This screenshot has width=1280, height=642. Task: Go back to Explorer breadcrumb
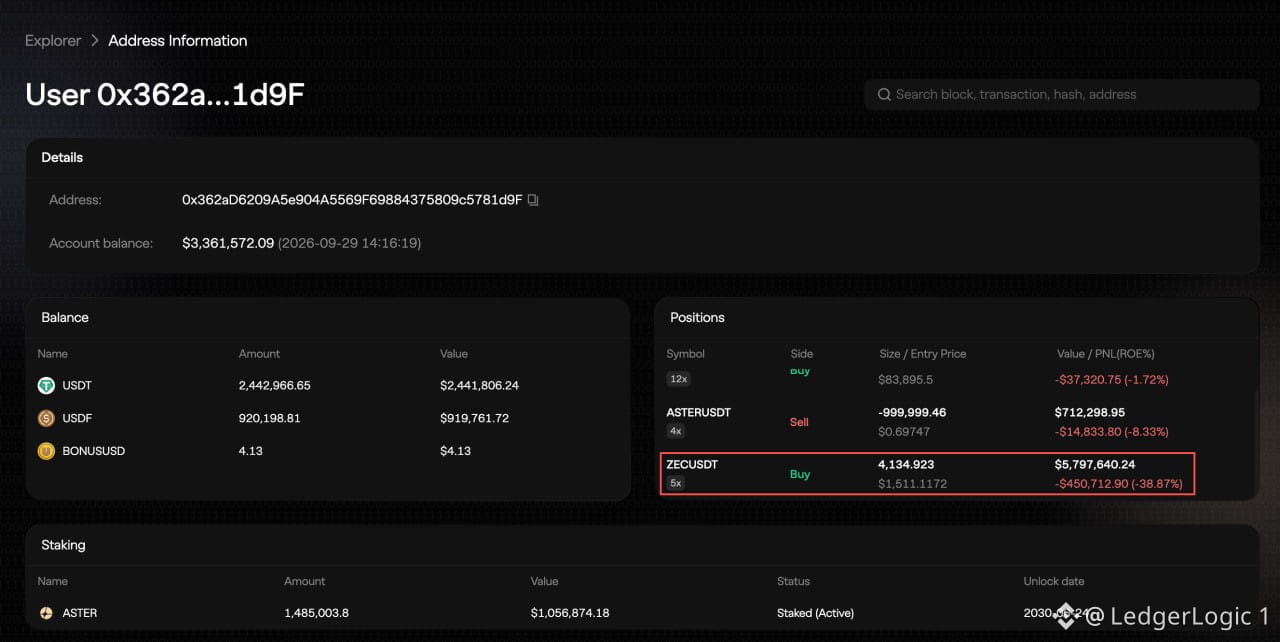53,41
